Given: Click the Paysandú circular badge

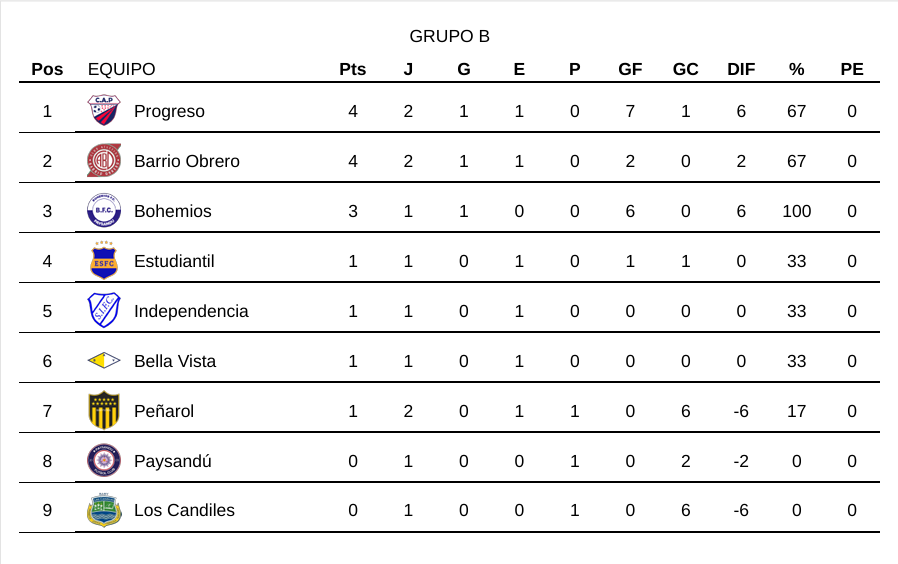Looking at the screenshot, I should click(104, 461).
